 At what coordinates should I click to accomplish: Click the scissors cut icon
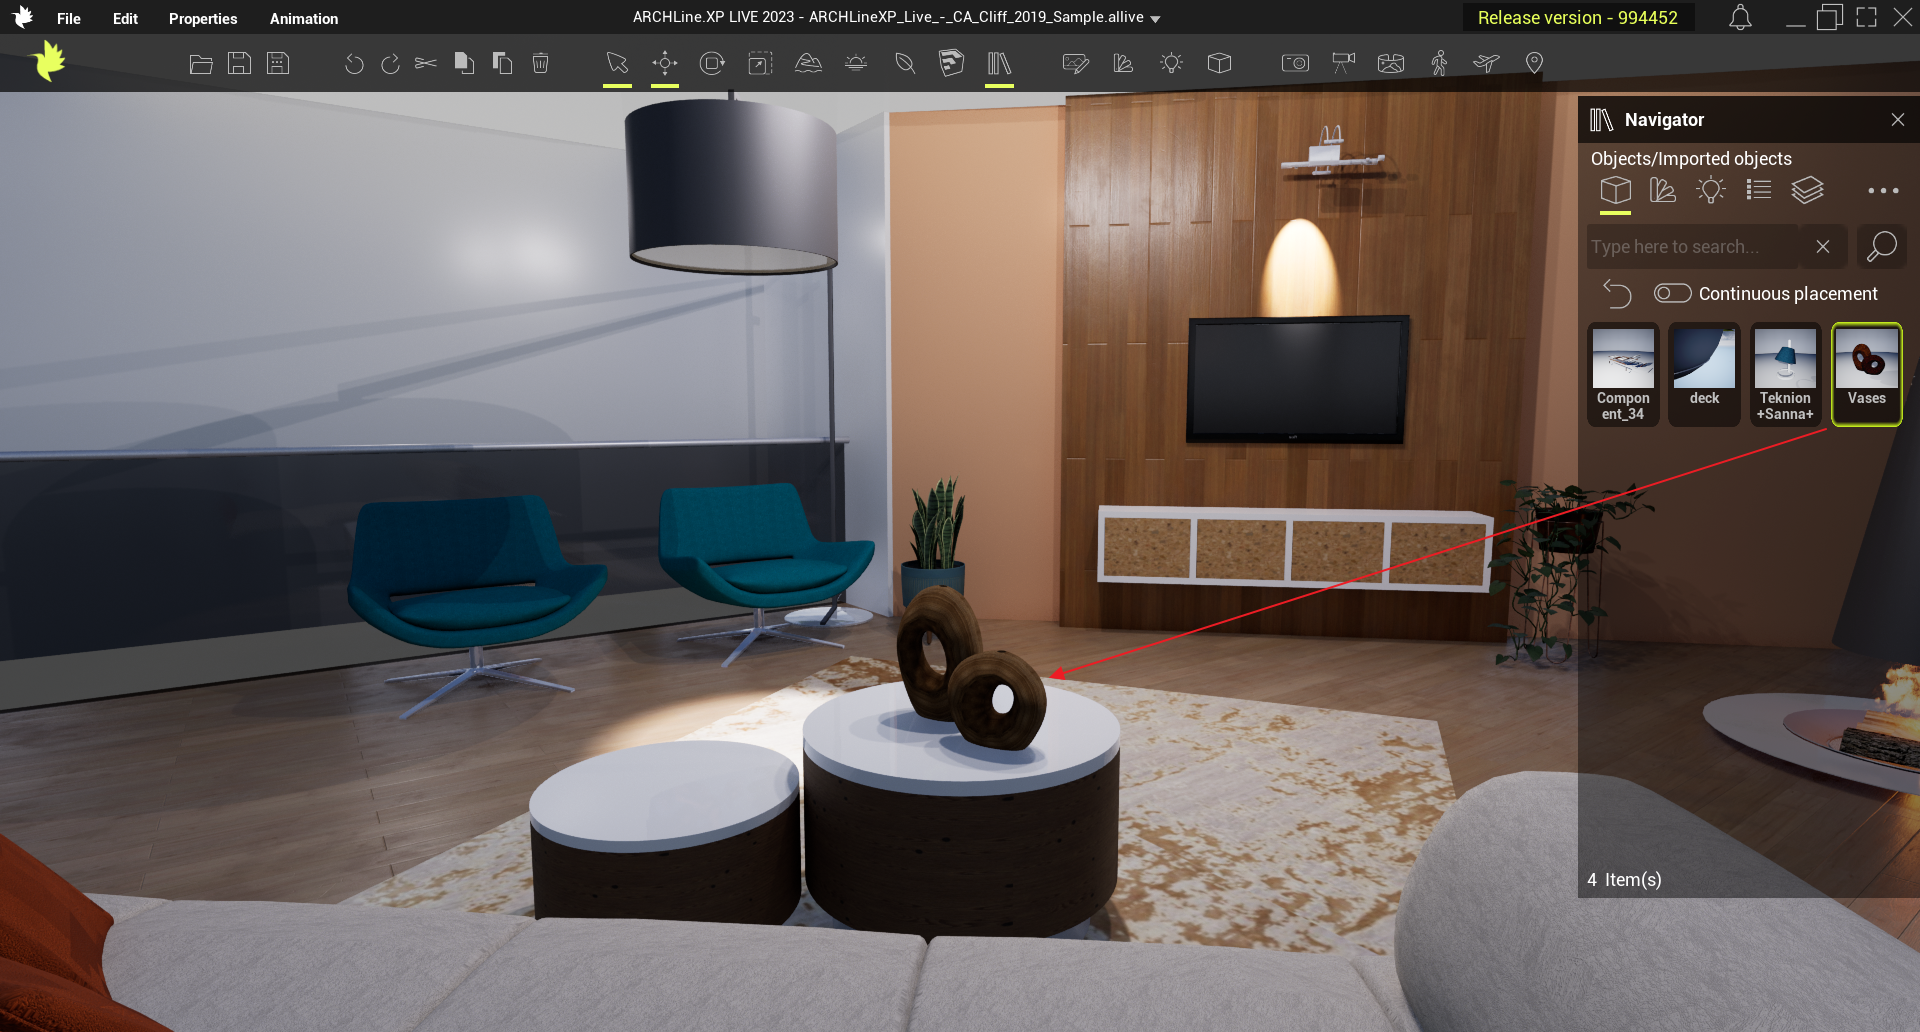pyautogui.click(x=426, y=63)
